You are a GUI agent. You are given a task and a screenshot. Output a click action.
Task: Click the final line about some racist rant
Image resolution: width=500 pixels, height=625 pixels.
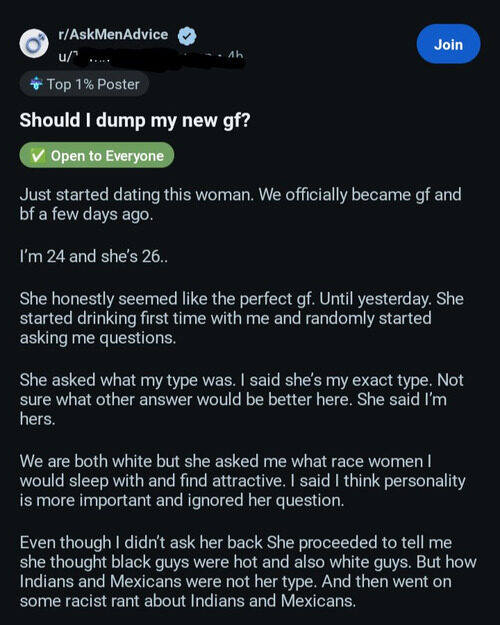coord(188,601)
